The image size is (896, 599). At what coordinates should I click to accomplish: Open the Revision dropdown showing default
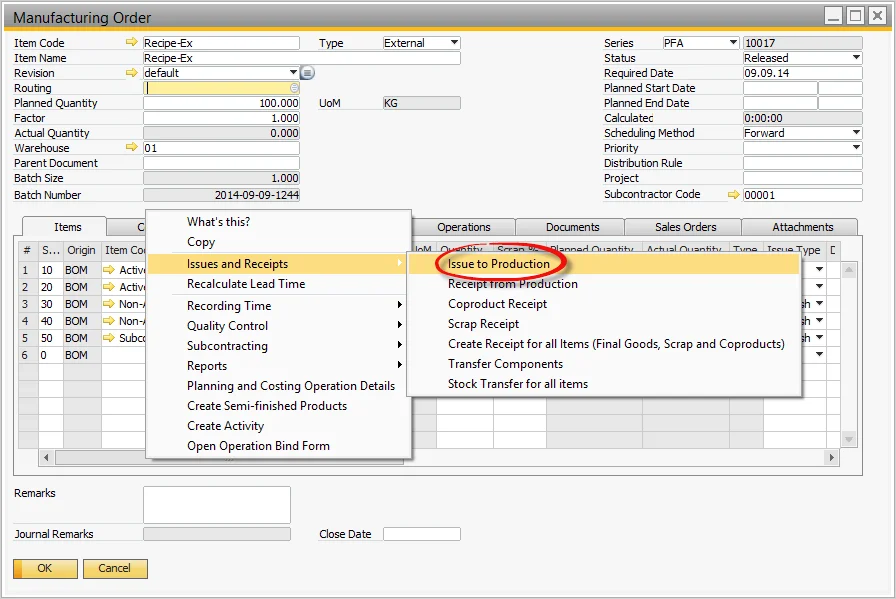click(x=293, y=73)
